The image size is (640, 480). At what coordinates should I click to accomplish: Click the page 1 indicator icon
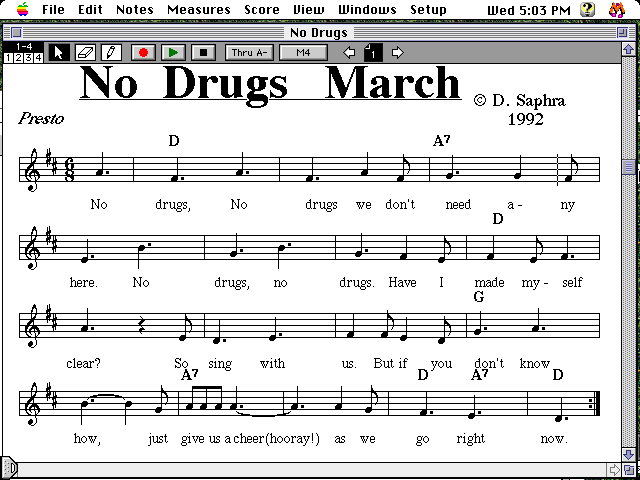[373, 52]
